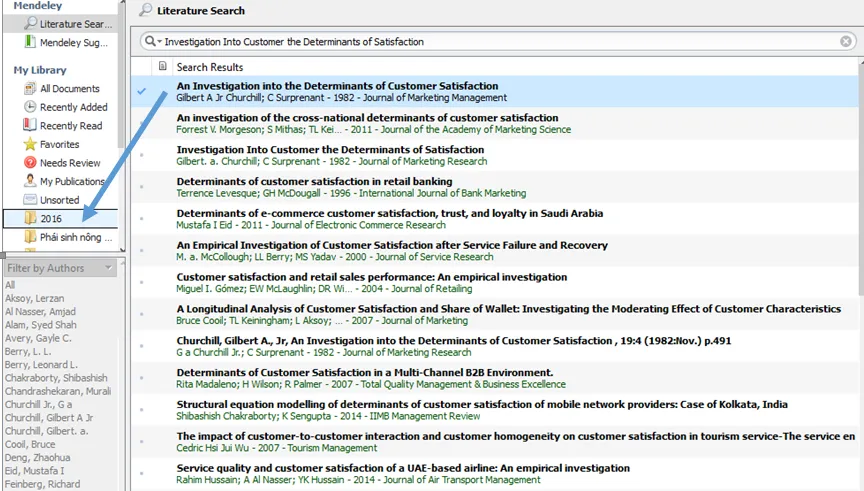Click the Phái sinh nông folder icon
Screen dimensions: 864x491
click(x=30, y=237)
